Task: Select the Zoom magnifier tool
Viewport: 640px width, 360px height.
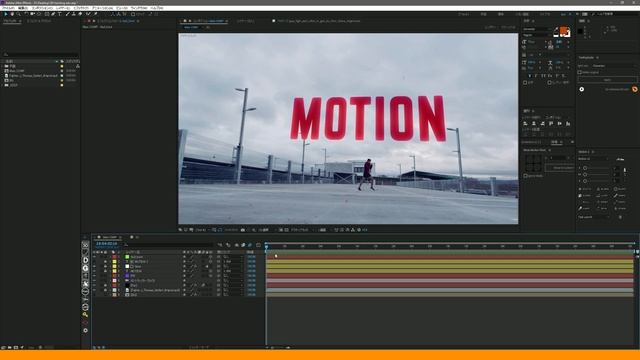Action: pos(19,14)
